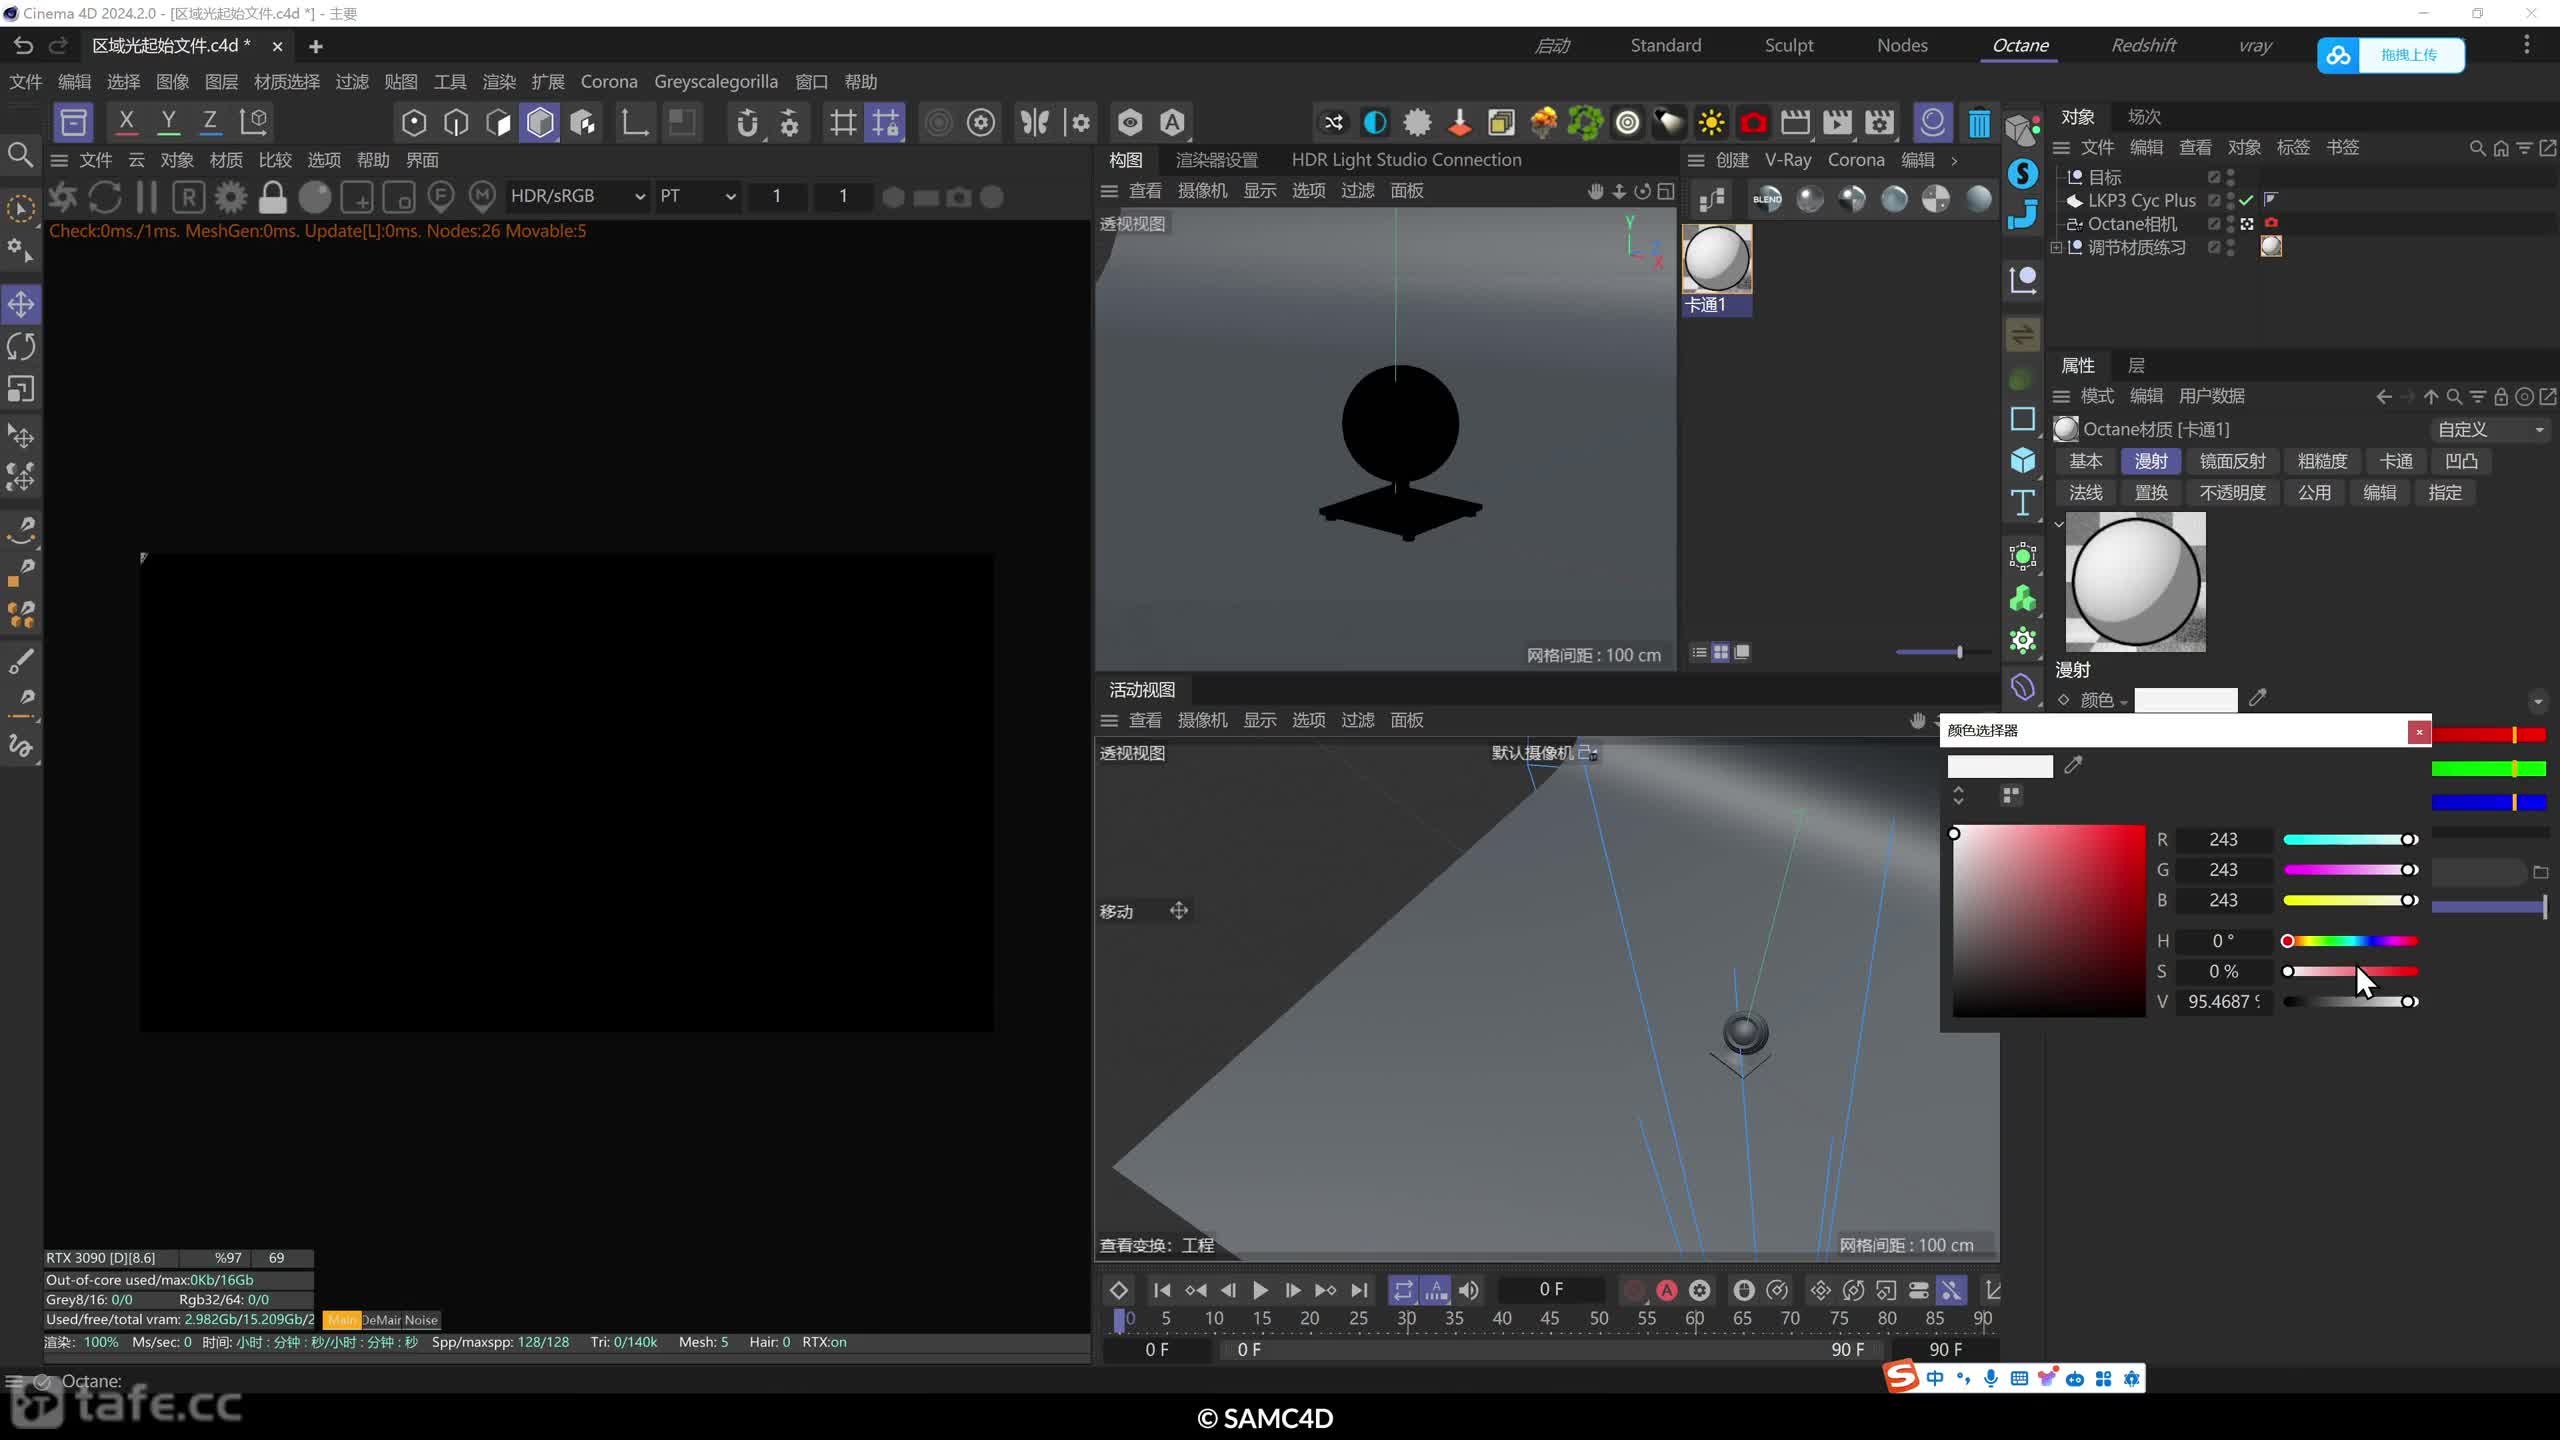Select the Scale tool in left toolbar
Image resolution: width=2560 pixels, height=1440 pixels.
tap(21, 388)
